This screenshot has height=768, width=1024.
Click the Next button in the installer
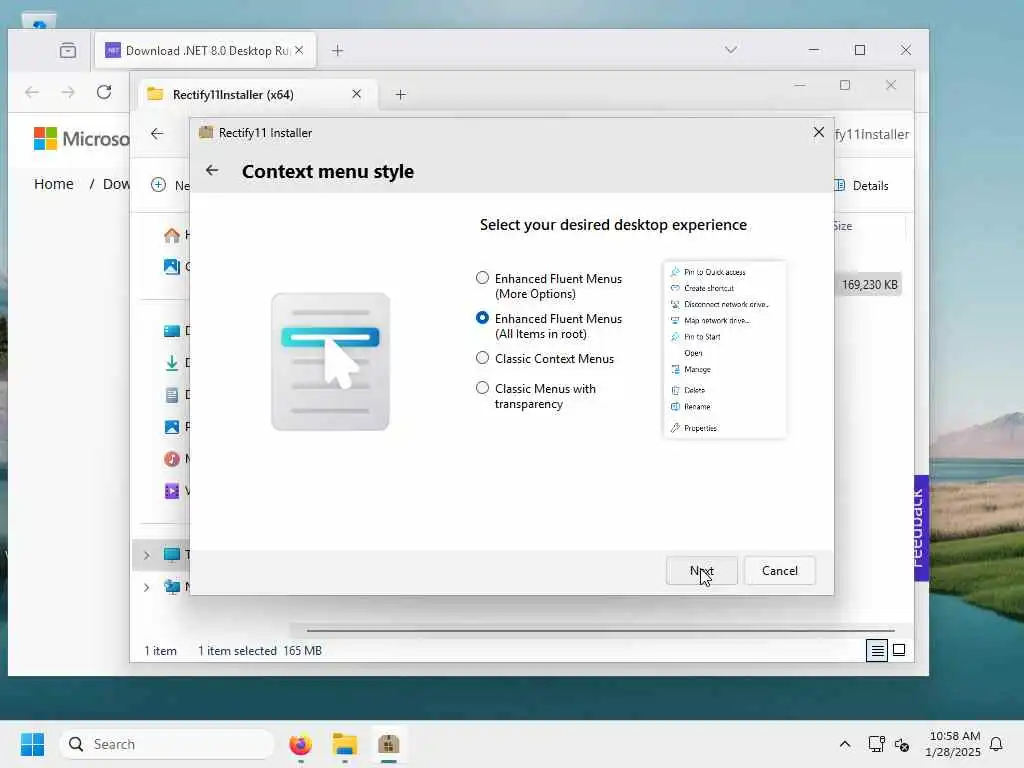pos(702,571)
